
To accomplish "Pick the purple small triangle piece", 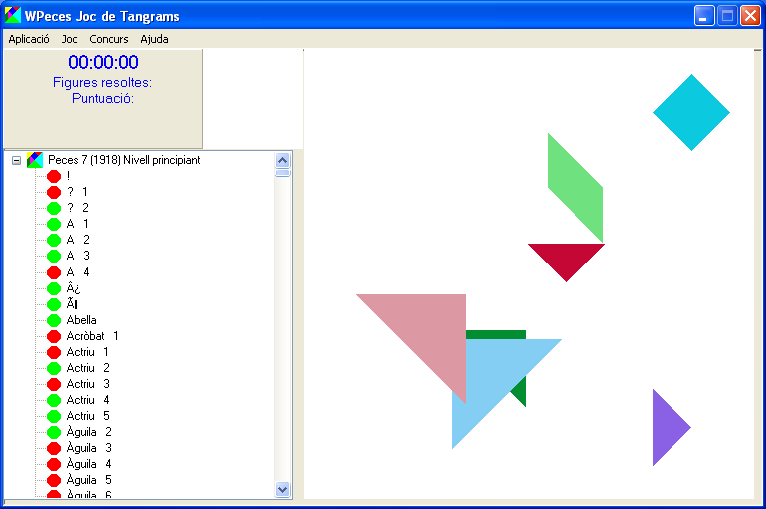I will (666, 428).
